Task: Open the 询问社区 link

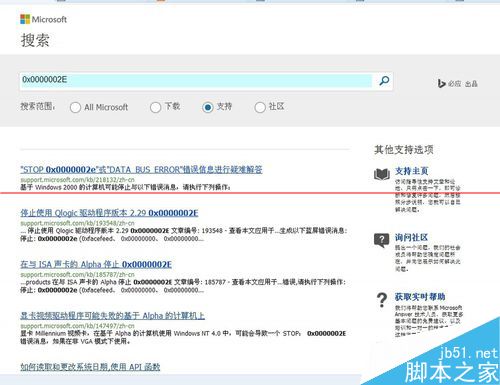Action: click(x=411, y=237)
